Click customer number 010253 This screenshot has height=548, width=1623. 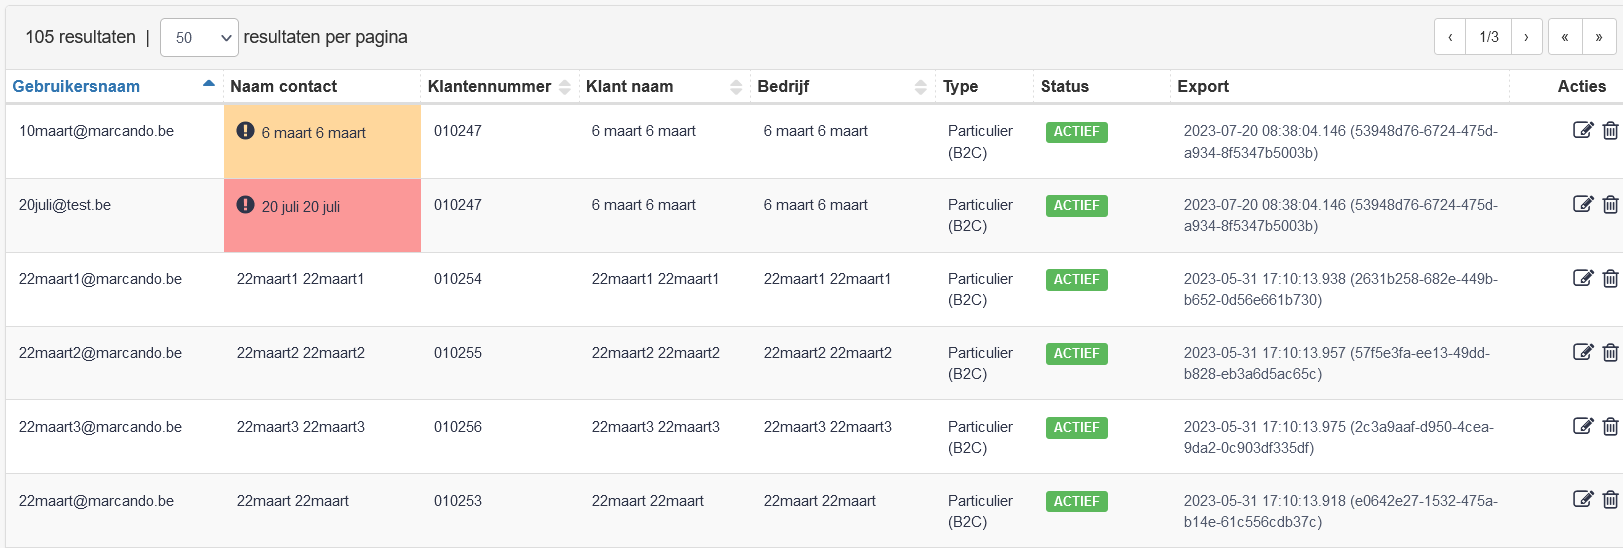point(458,501)
